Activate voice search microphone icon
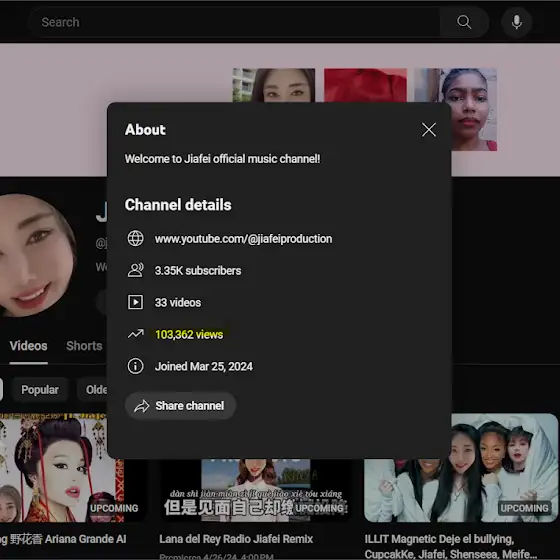The width and height of the screenshot is (560, 560). click(x=516, y=22)
